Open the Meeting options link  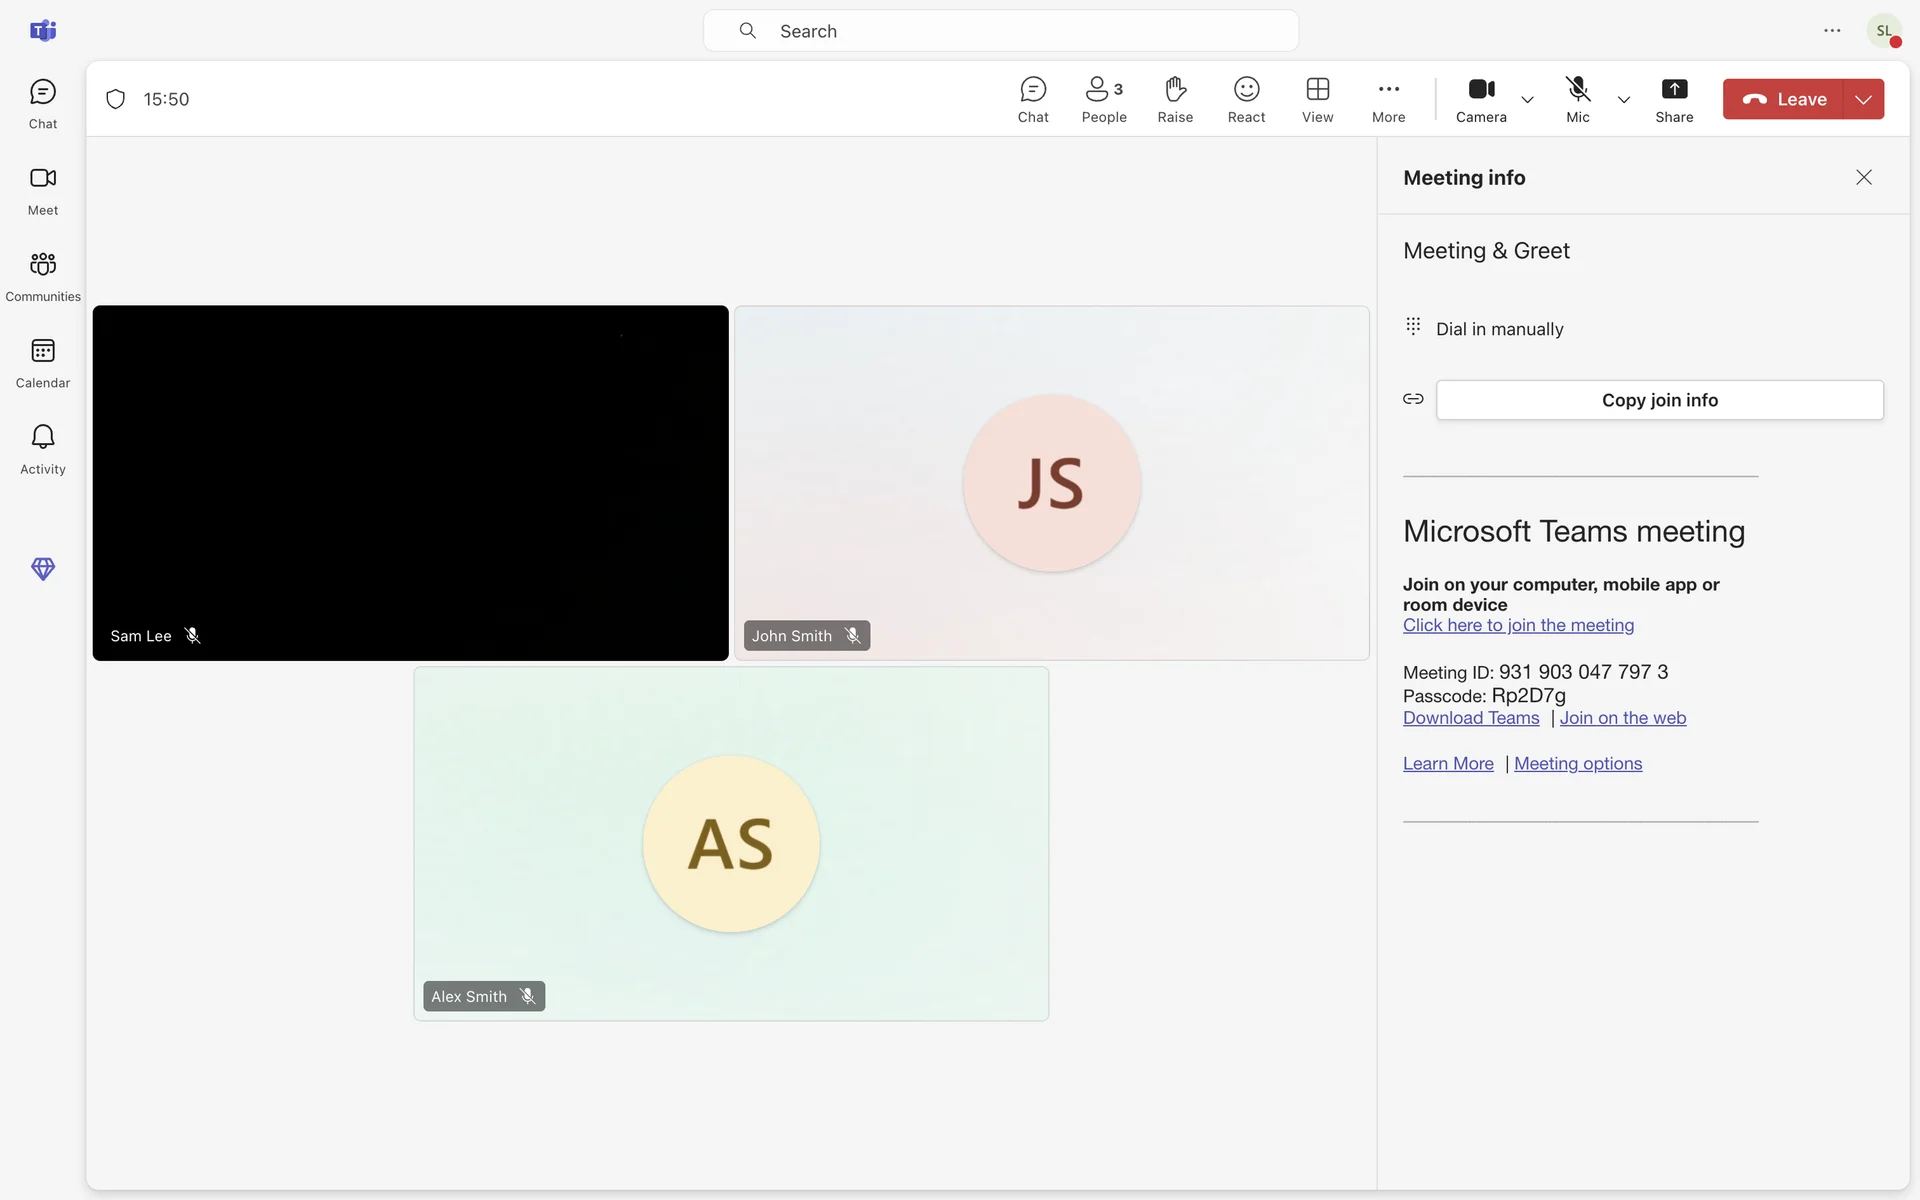pyautogui.click(x=1578, y=764)
